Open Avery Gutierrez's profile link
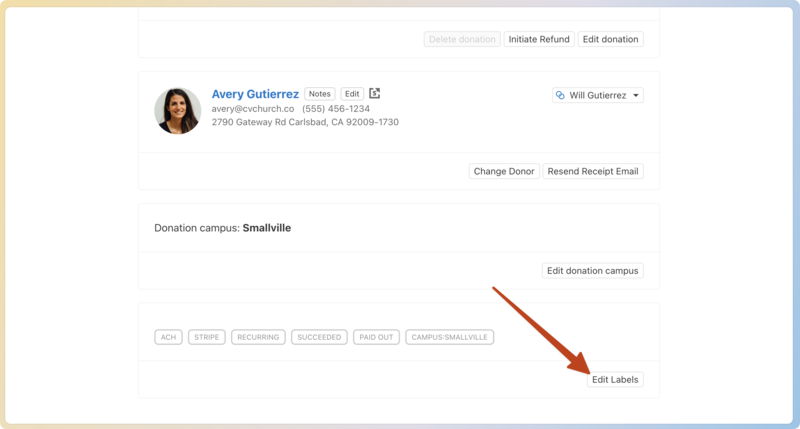This screenshot has height=429, width=800. (x=255, y=94)
